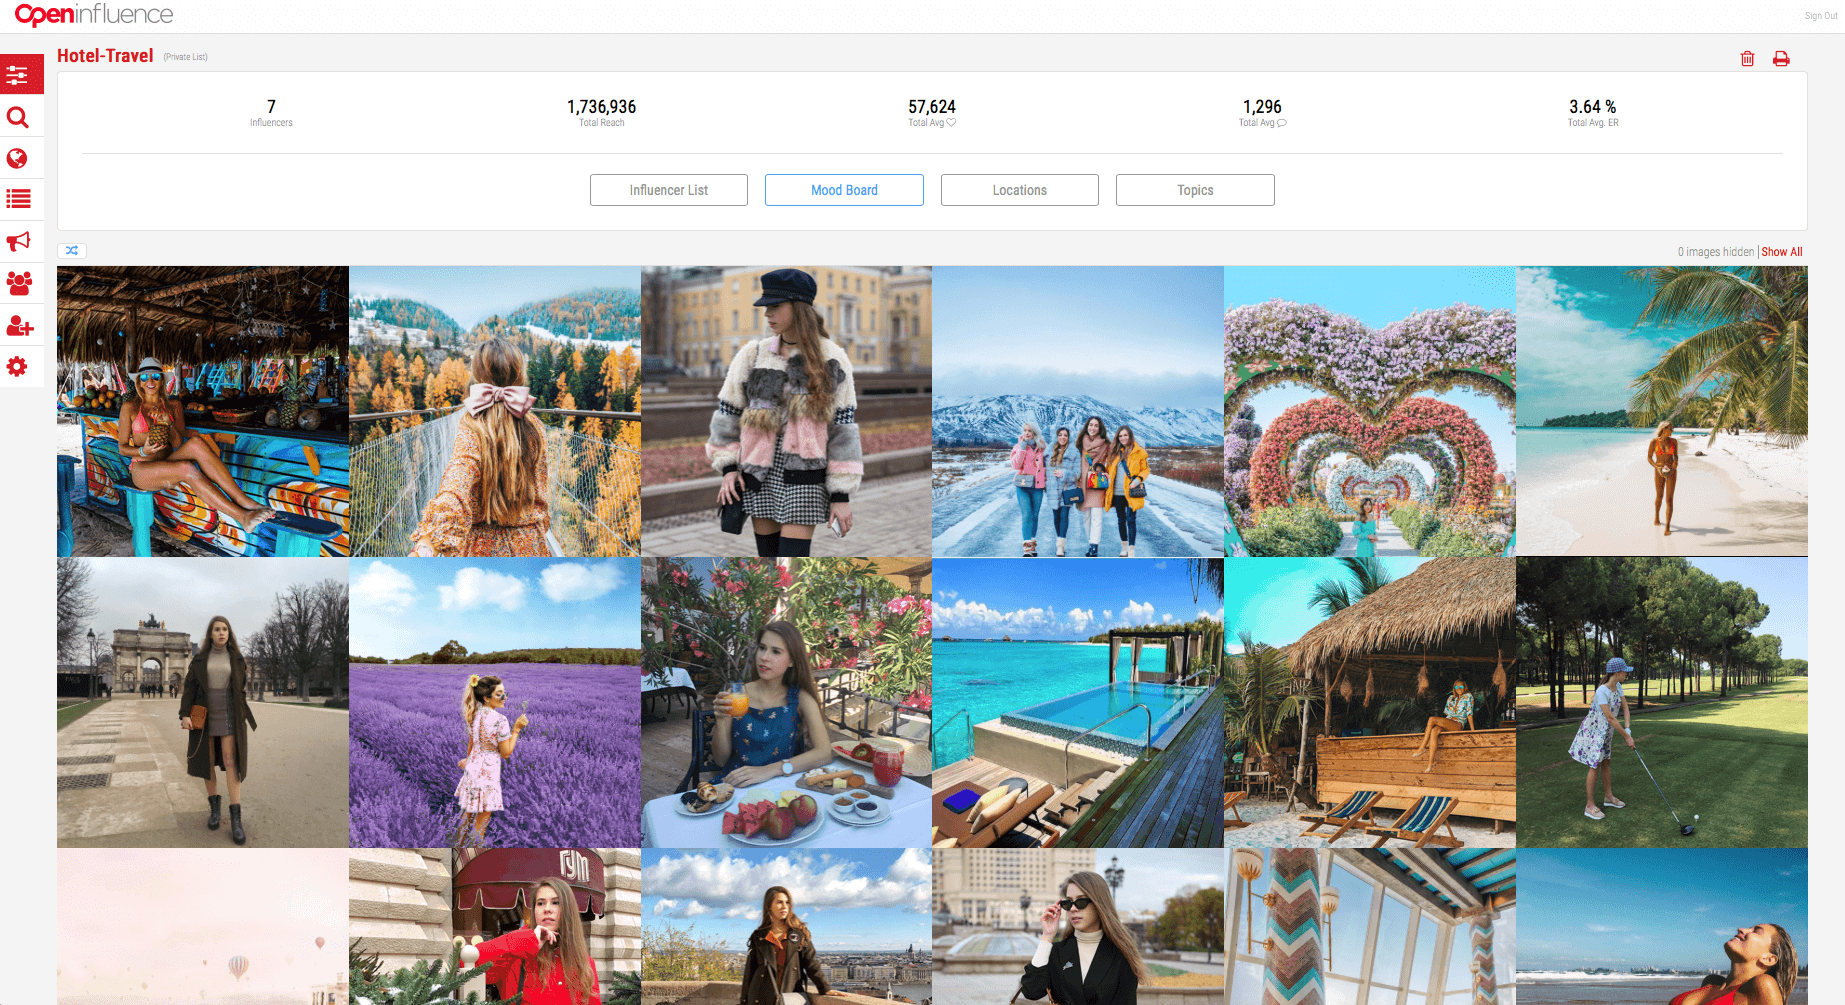Image resolution: width=1845 pixels, height=1005 pixels.
Task: Open the triumphal arch coat photo
Action: (203, 703)
